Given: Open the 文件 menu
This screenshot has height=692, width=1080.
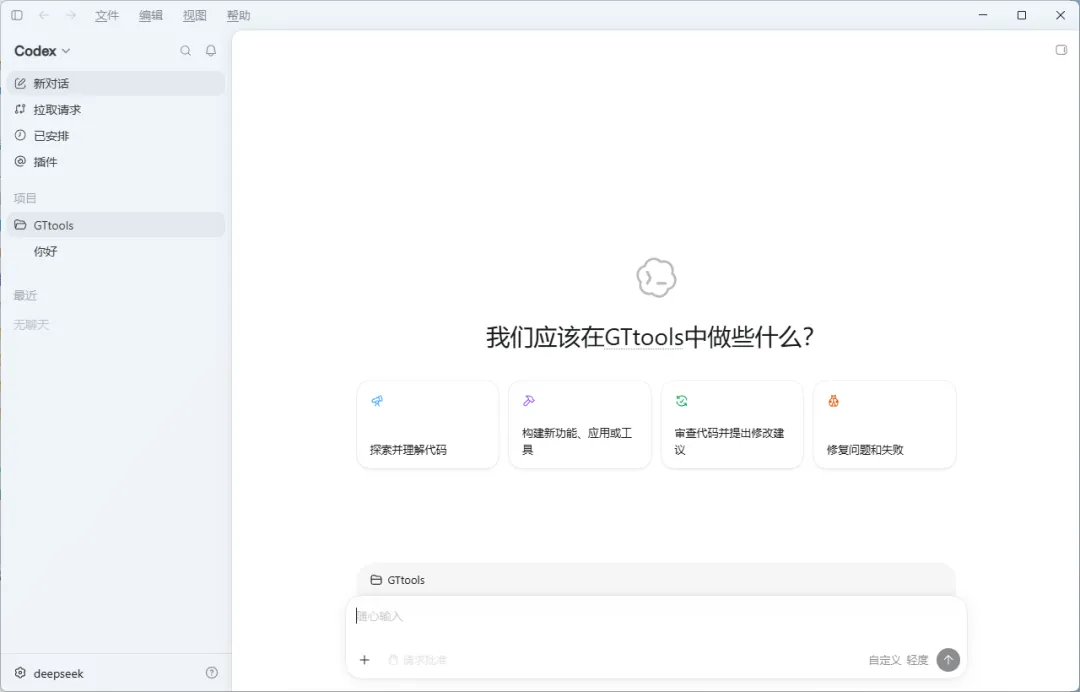Looking at the screenshot, I should click(x=107, y=15).
